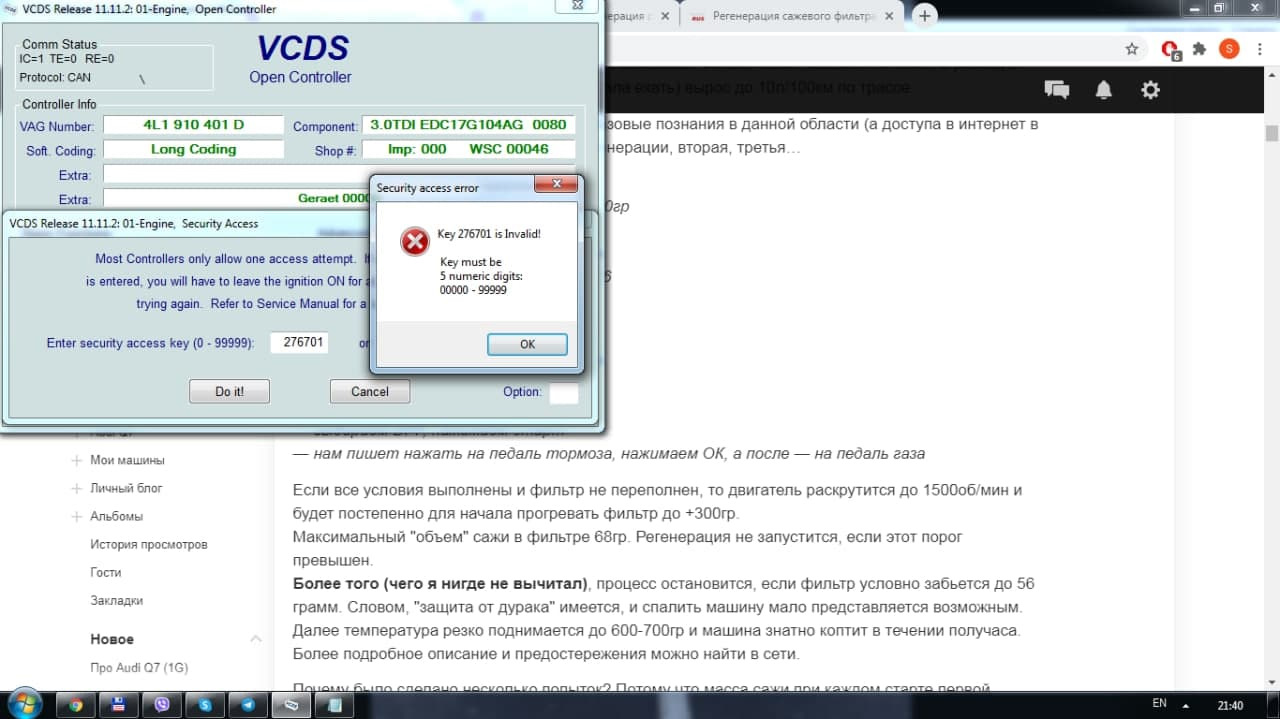Viewport: 1280px width, 719px height.
Task: Open the Chrome profile avatar
Action: coord(1229,49)
